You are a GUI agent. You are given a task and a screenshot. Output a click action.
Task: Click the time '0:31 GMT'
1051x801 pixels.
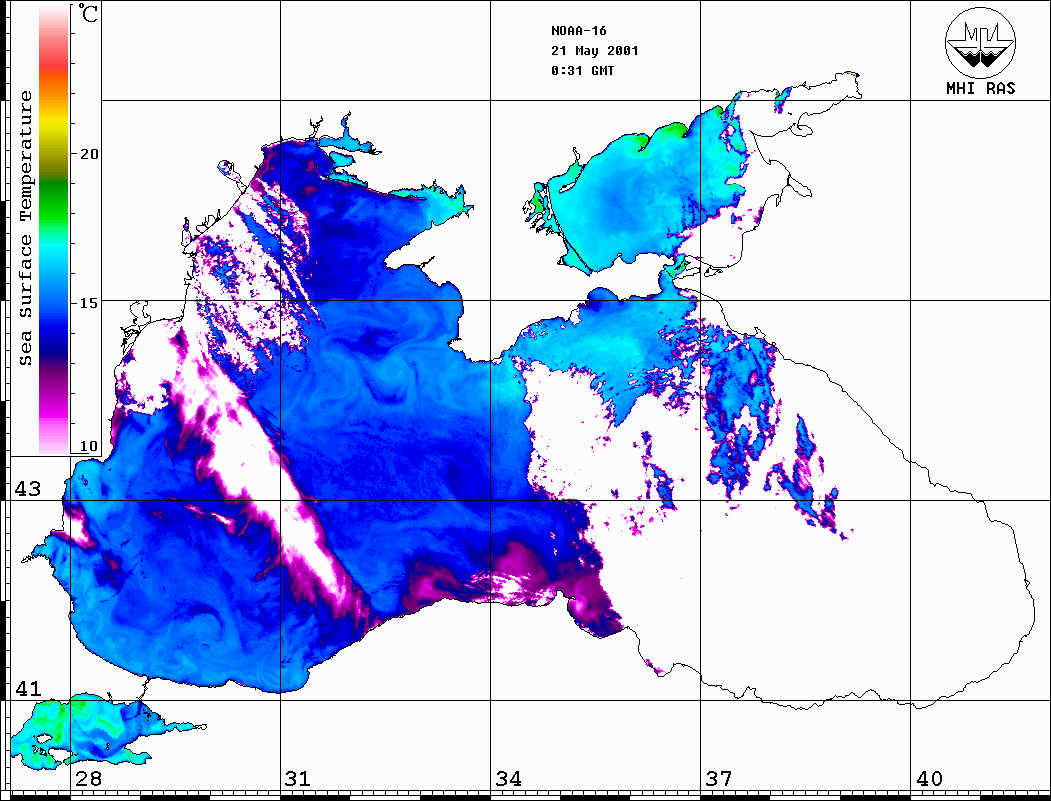pos(582,70)
